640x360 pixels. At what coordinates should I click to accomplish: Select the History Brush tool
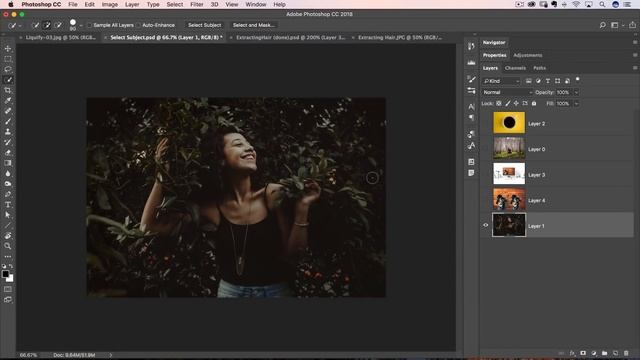pyautogui.click(x=8, y=142)
